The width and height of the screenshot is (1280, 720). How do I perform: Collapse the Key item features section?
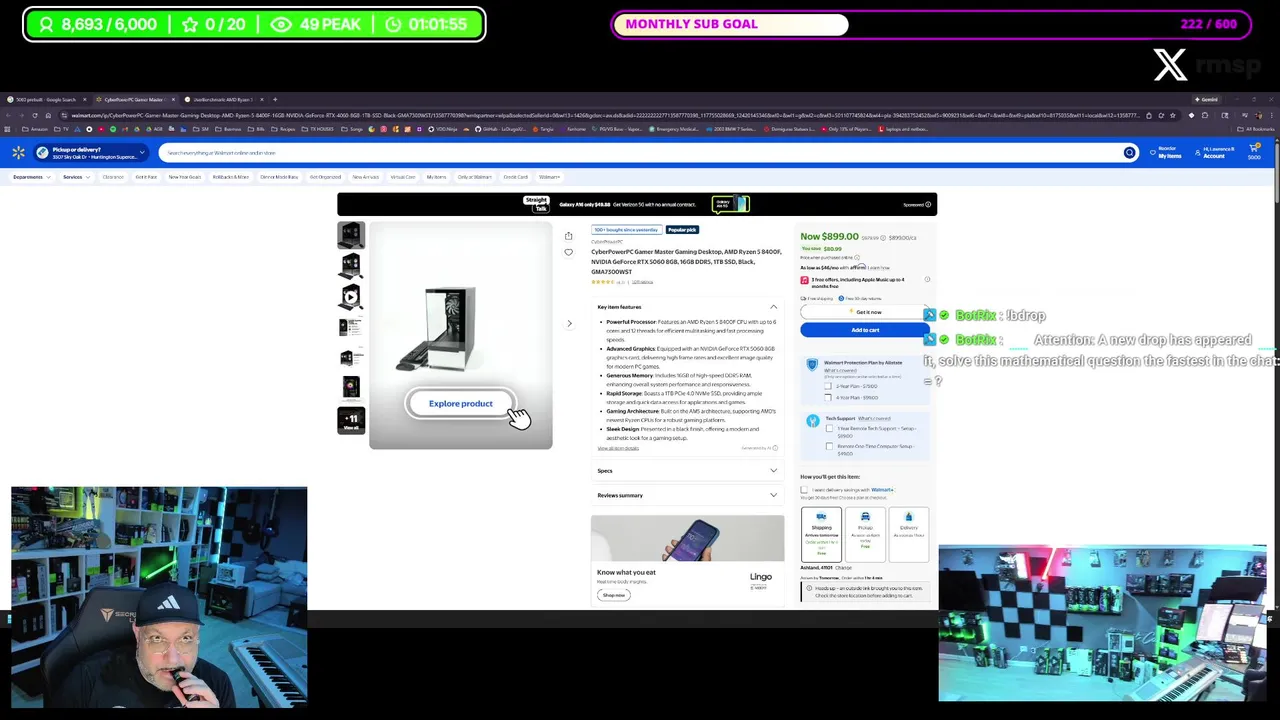click(773, 307)
